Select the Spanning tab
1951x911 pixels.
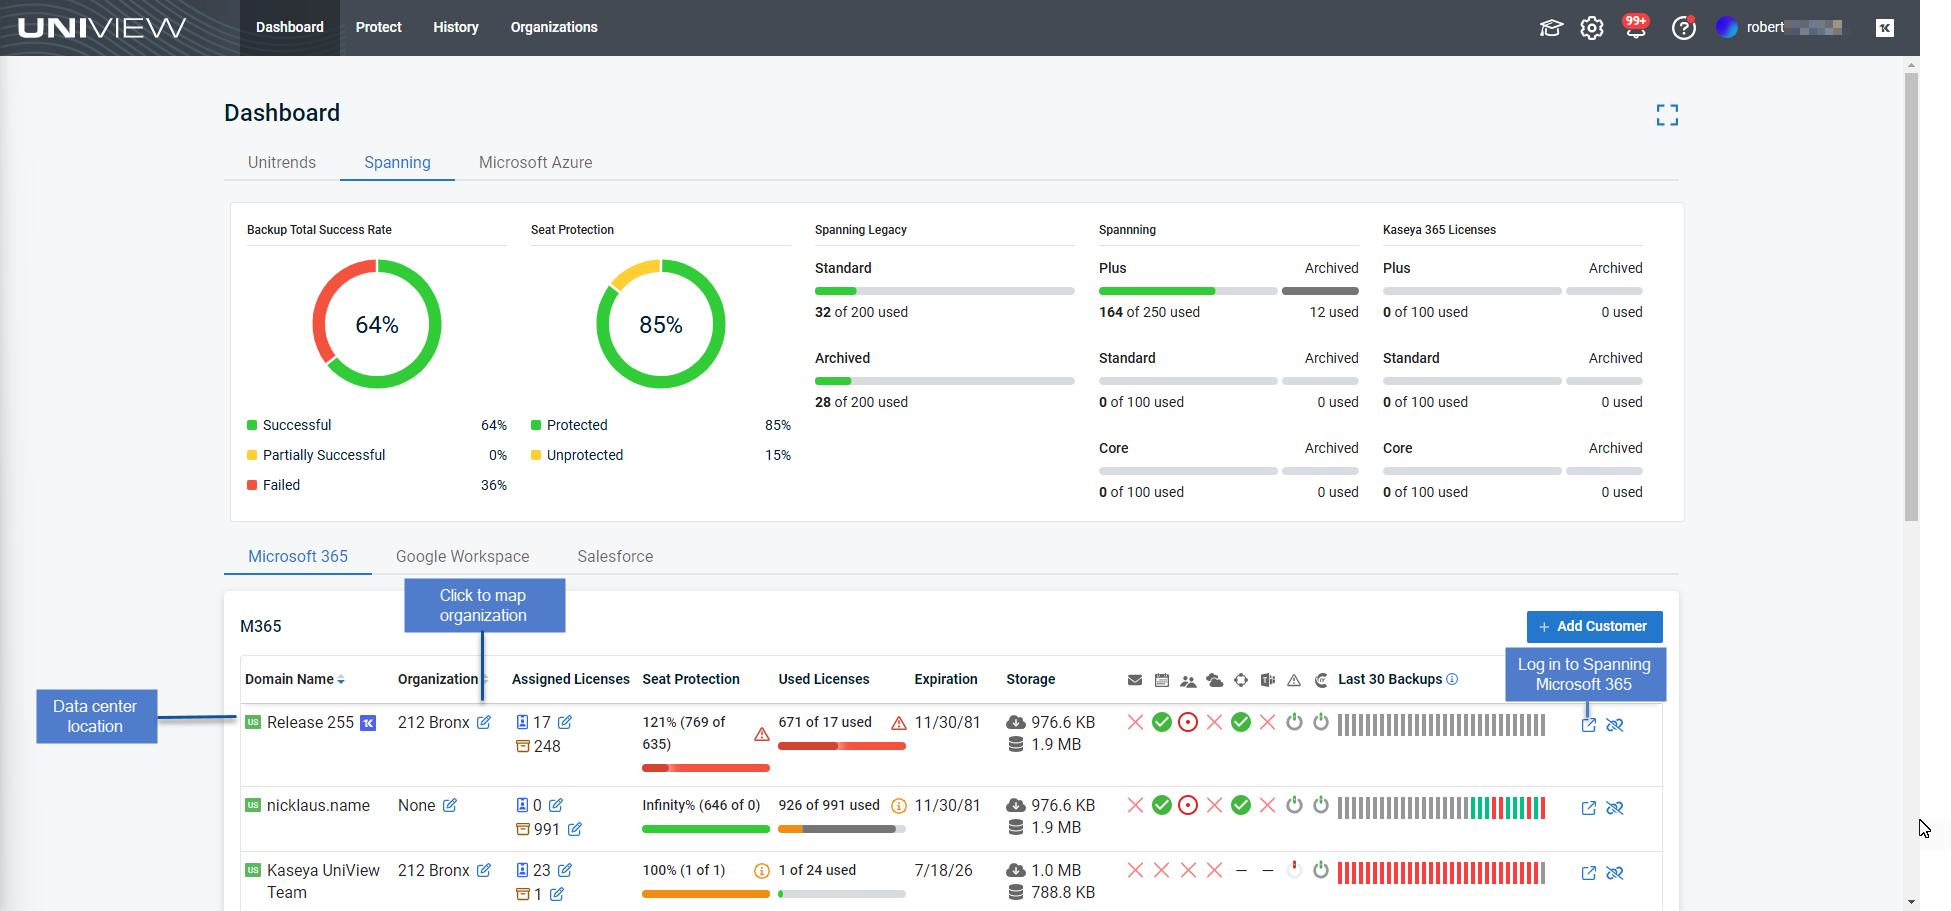pos(397,162)
